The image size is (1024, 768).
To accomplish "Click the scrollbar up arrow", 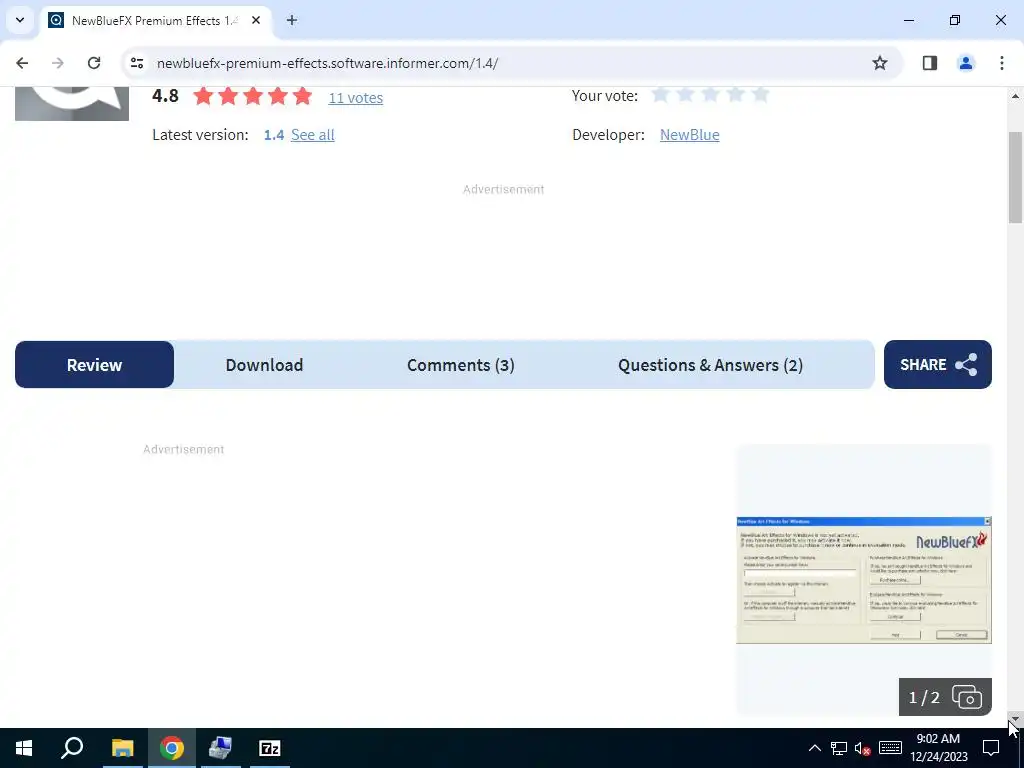I will click(1015, 95).
